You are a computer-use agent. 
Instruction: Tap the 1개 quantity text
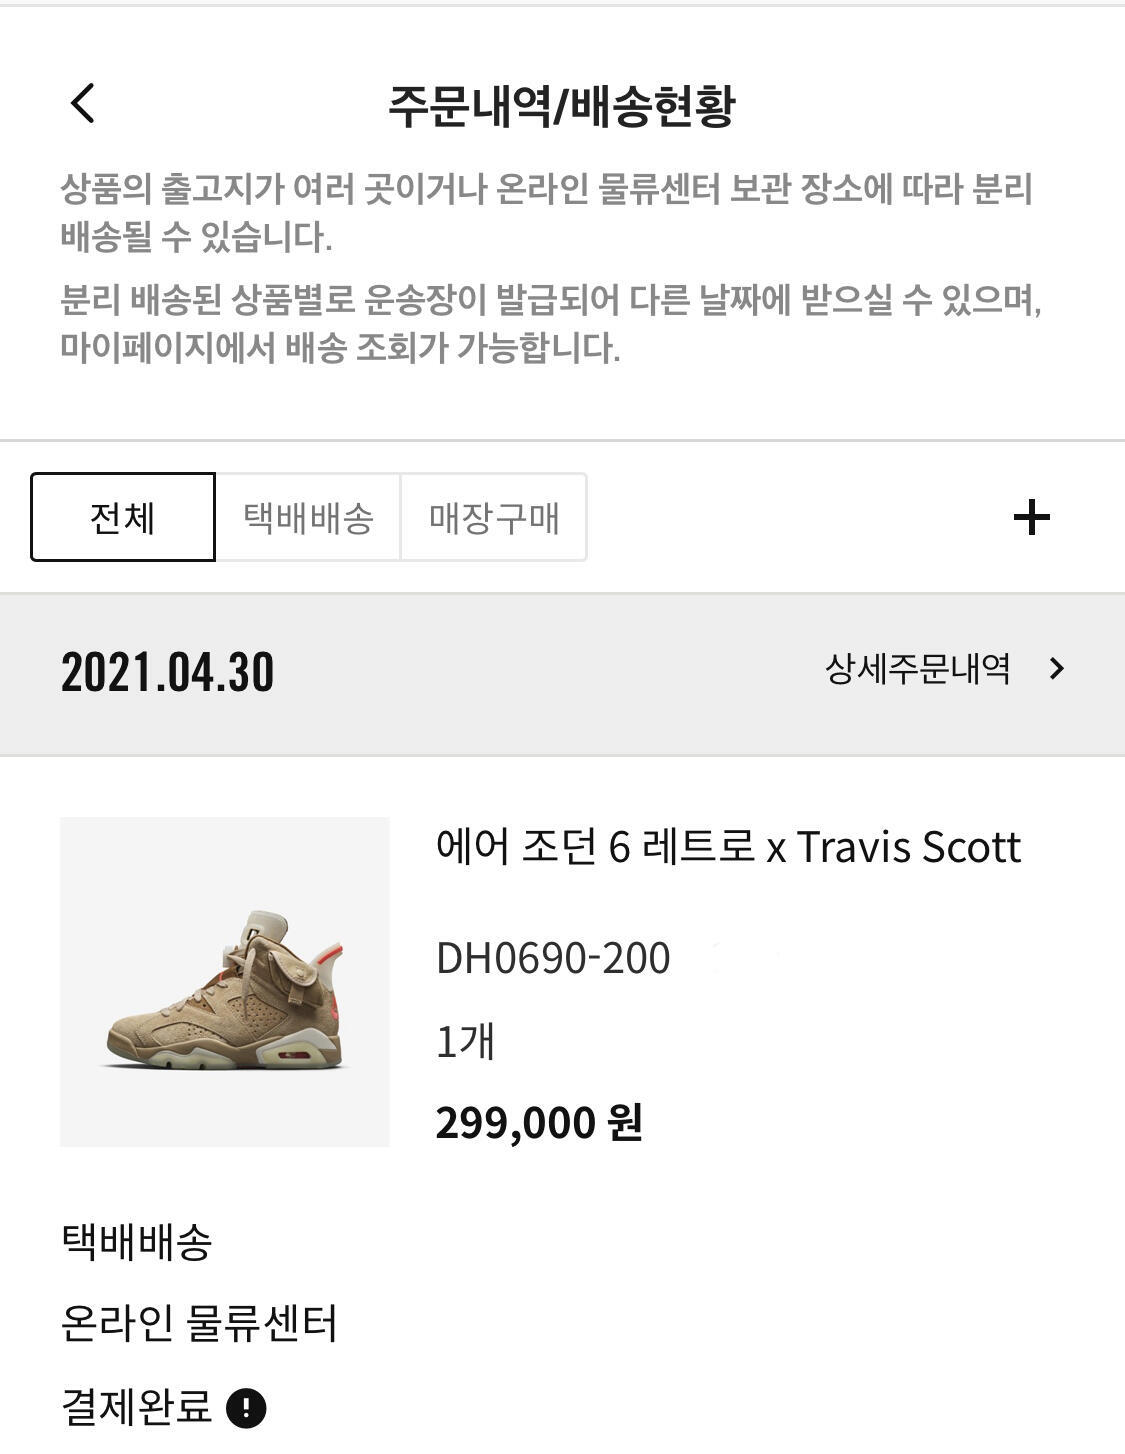pos(465,1041)
